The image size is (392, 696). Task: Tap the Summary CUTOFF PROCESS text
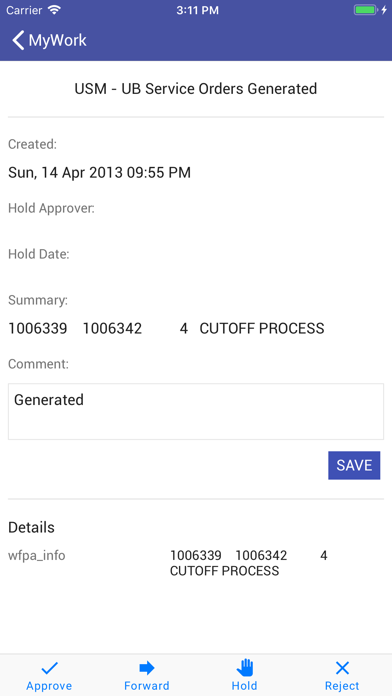coord(262,329)
